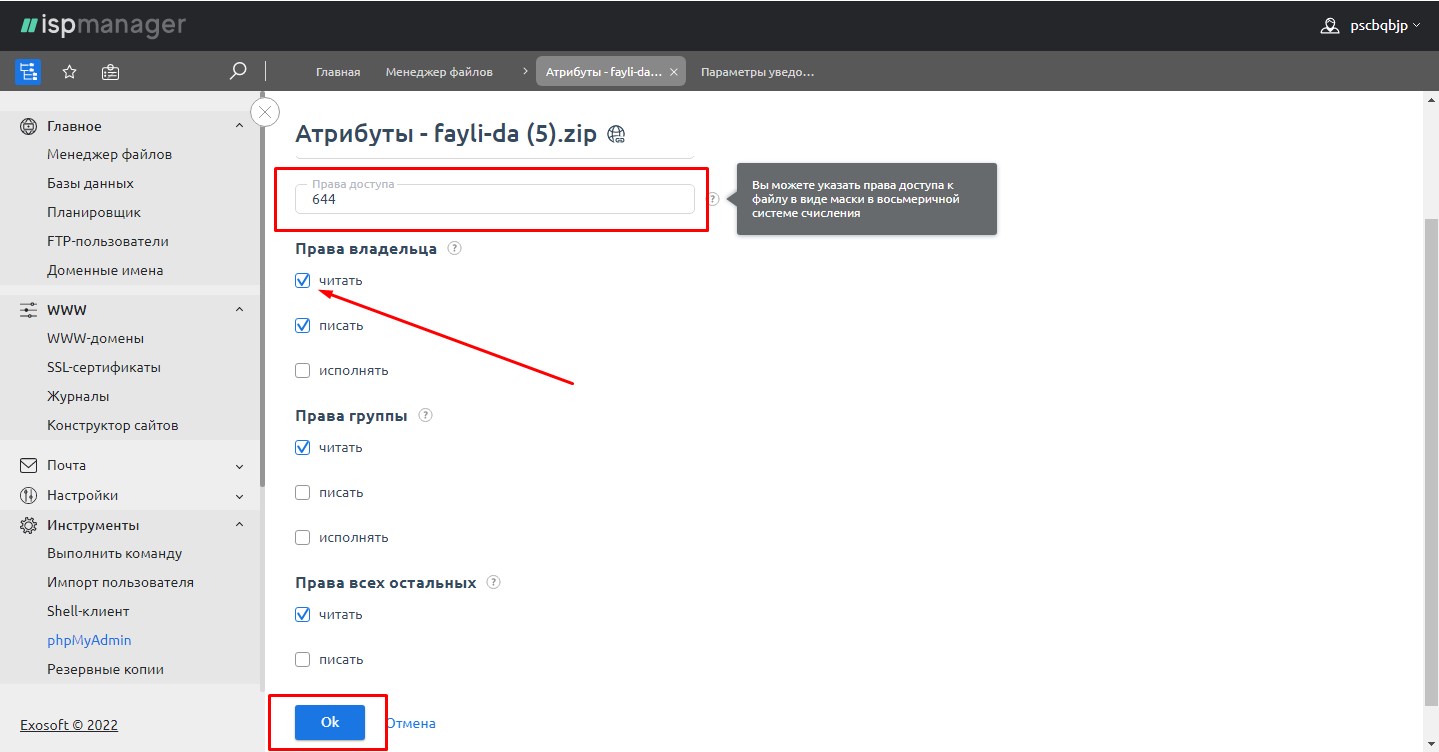Uncheck group читать permission

click(x=303, y=448)
